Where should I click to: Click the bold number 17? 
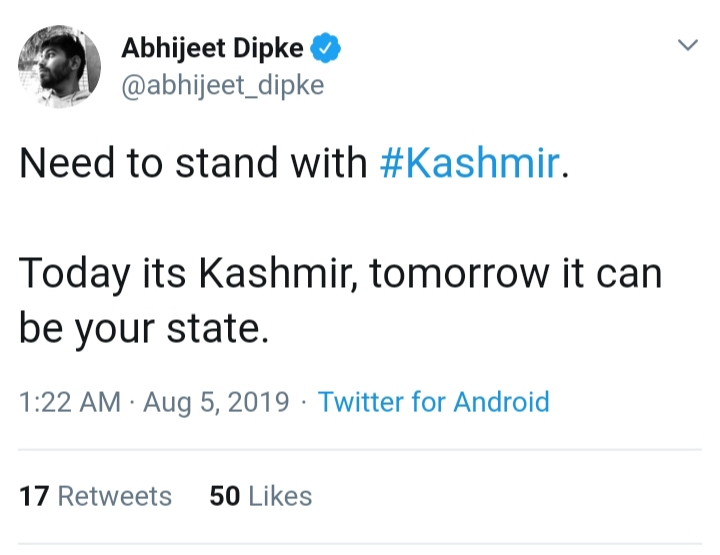(34, 496)
